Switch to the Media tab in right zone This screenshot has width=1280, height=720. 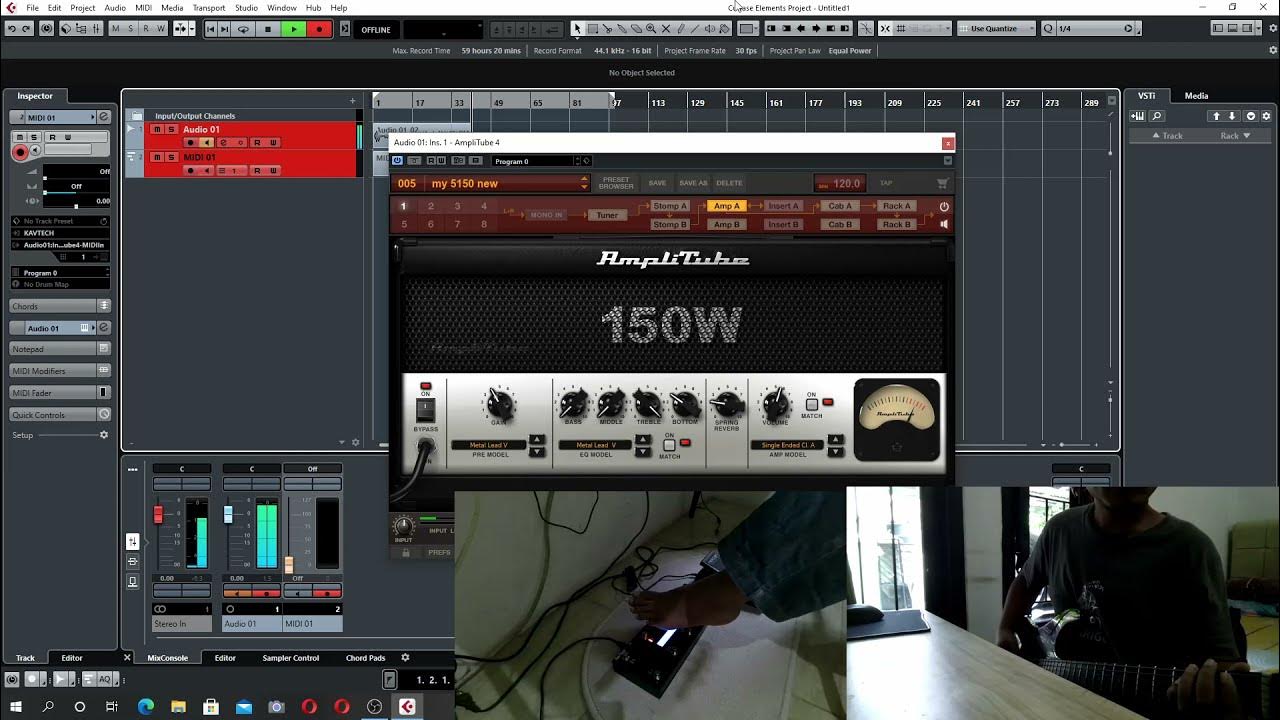(1196, 96)
